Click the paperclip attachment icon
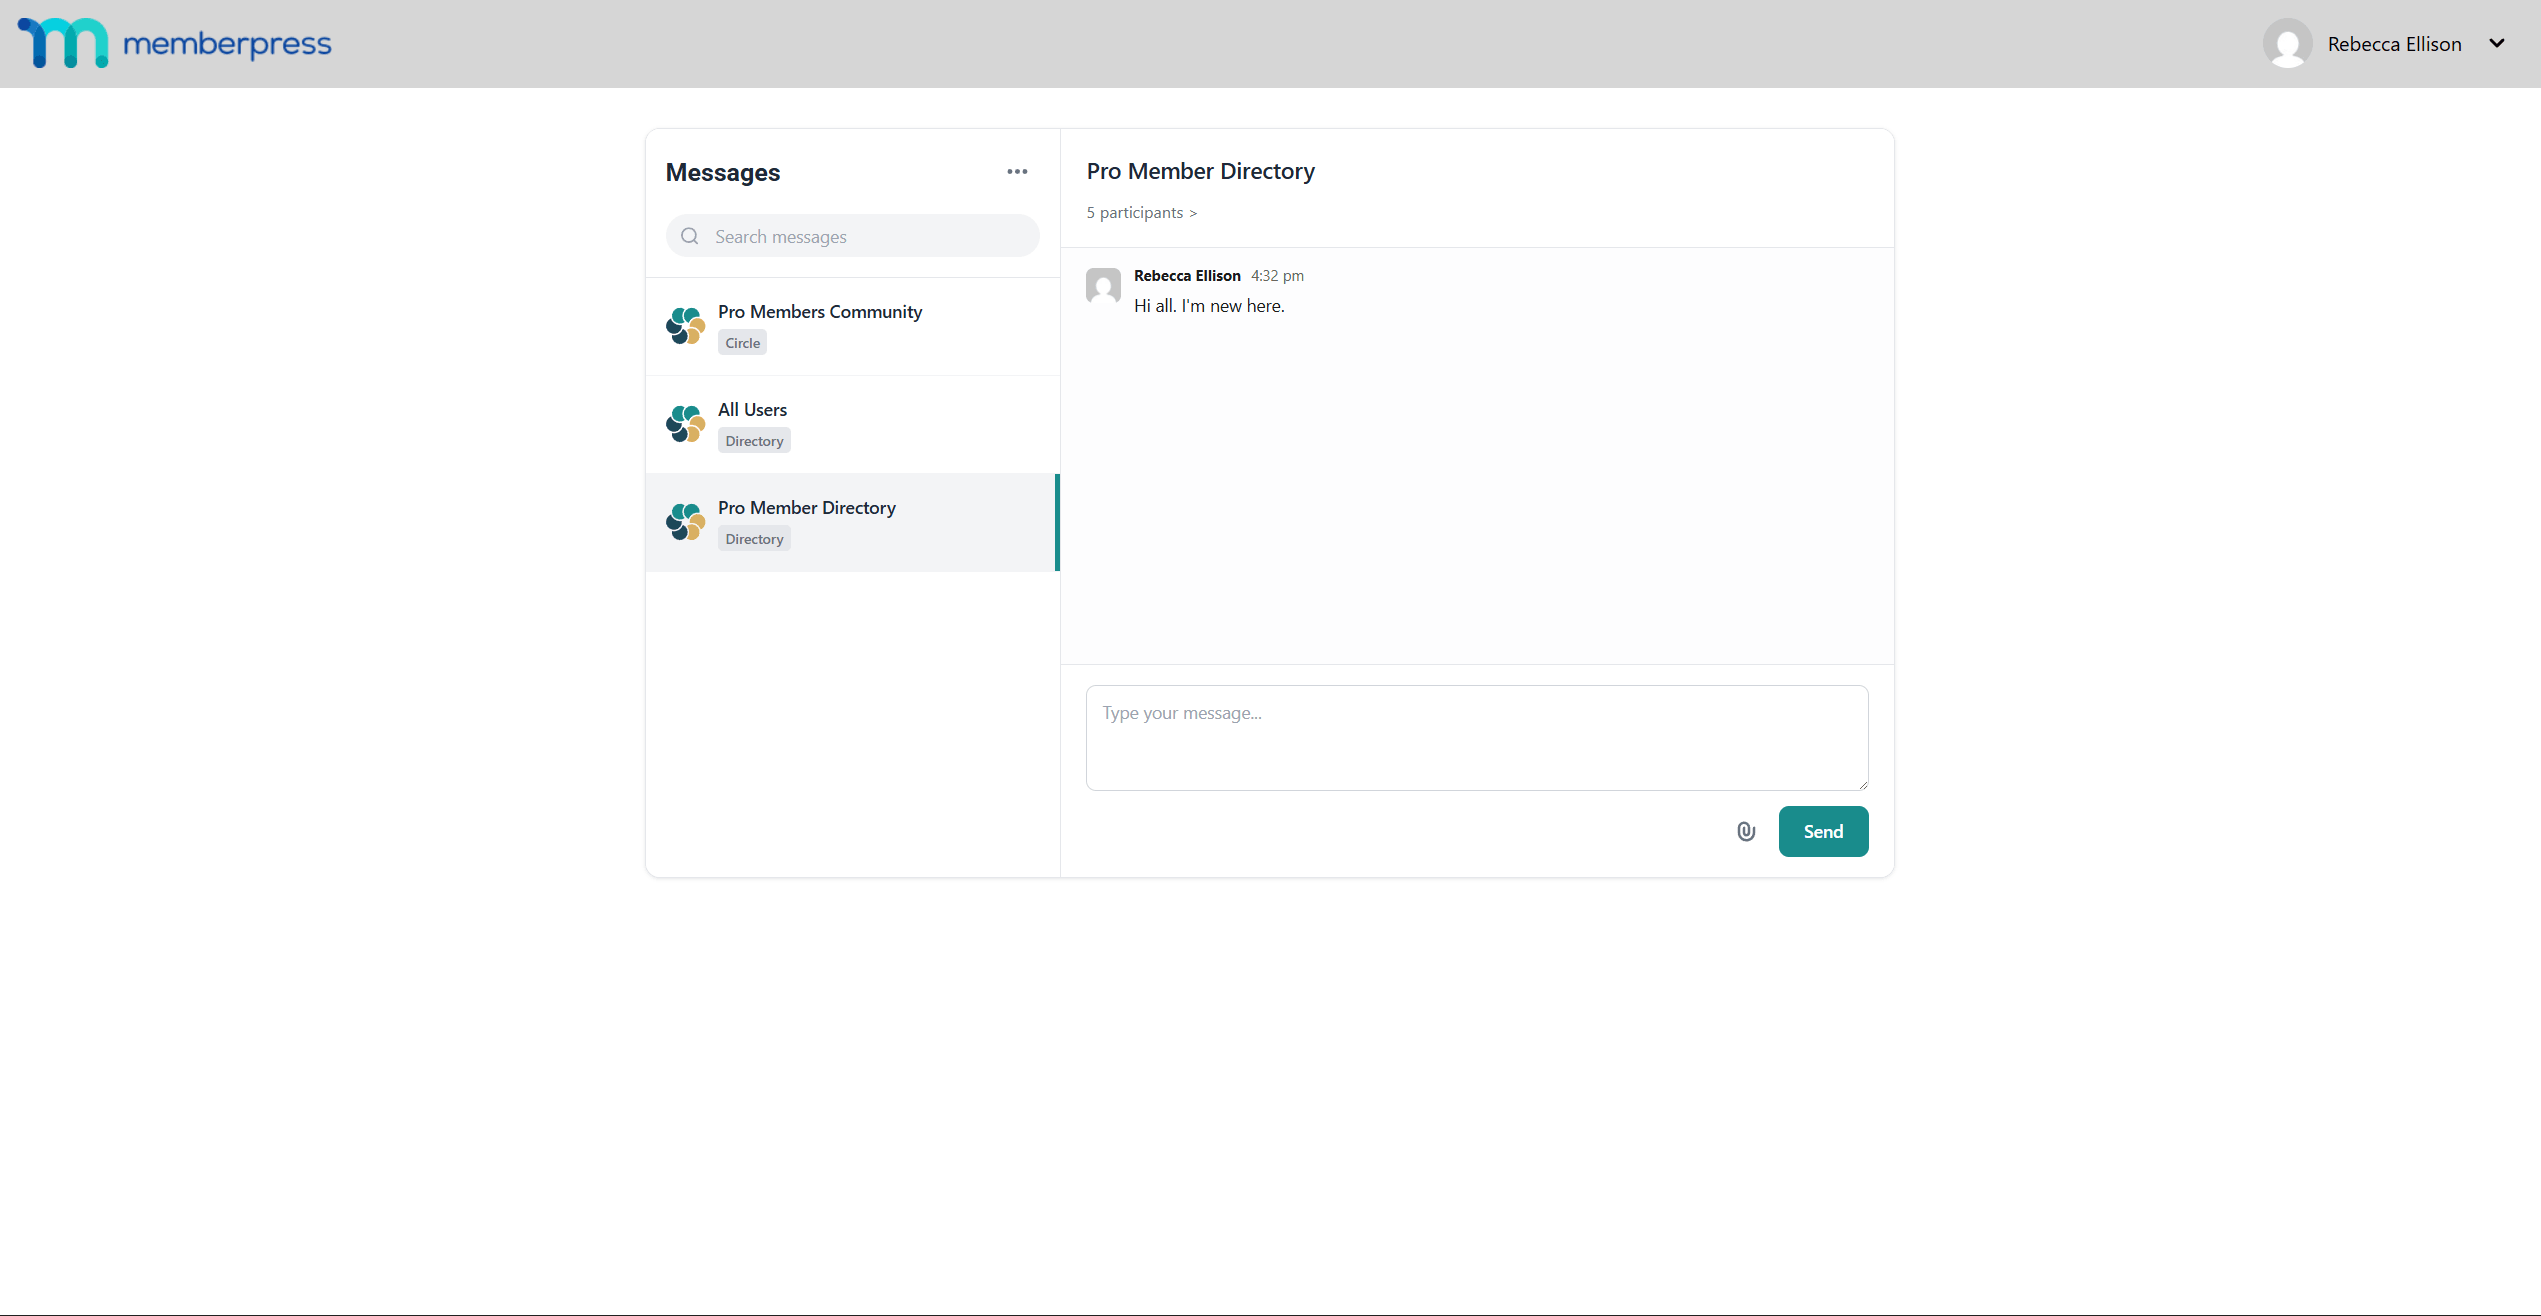 (x=1745, y=831)
